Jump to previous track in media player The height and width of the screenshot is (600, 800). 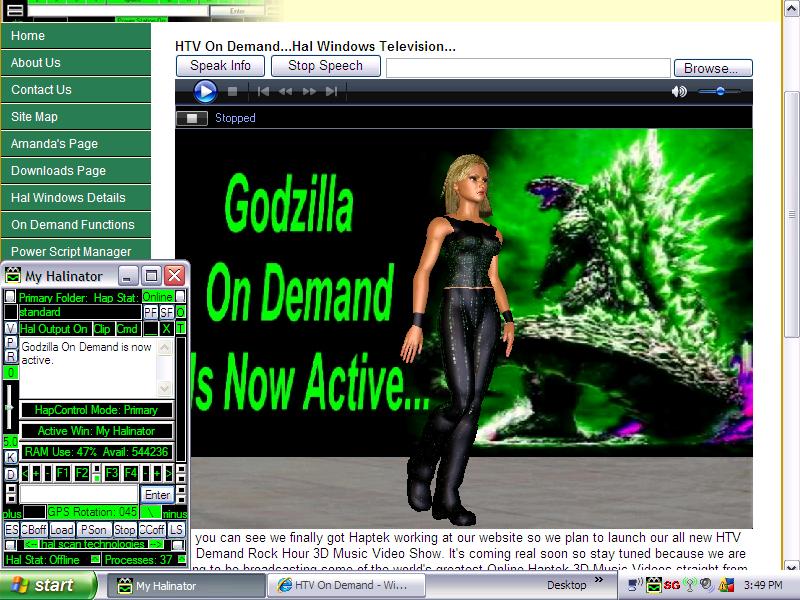coord(263,91)
